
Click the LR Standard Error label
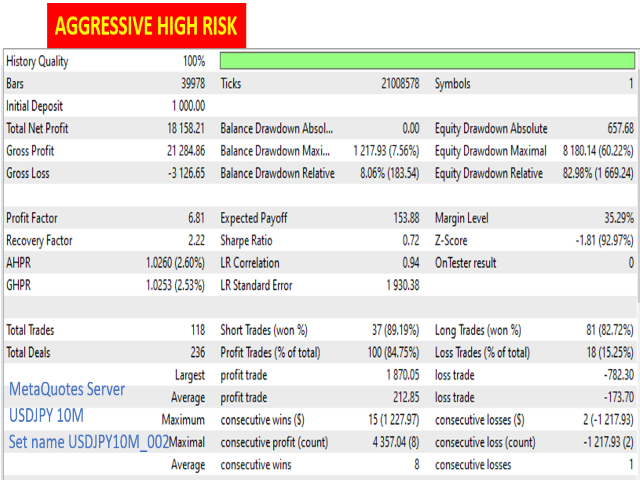click(x=256, y=285)
